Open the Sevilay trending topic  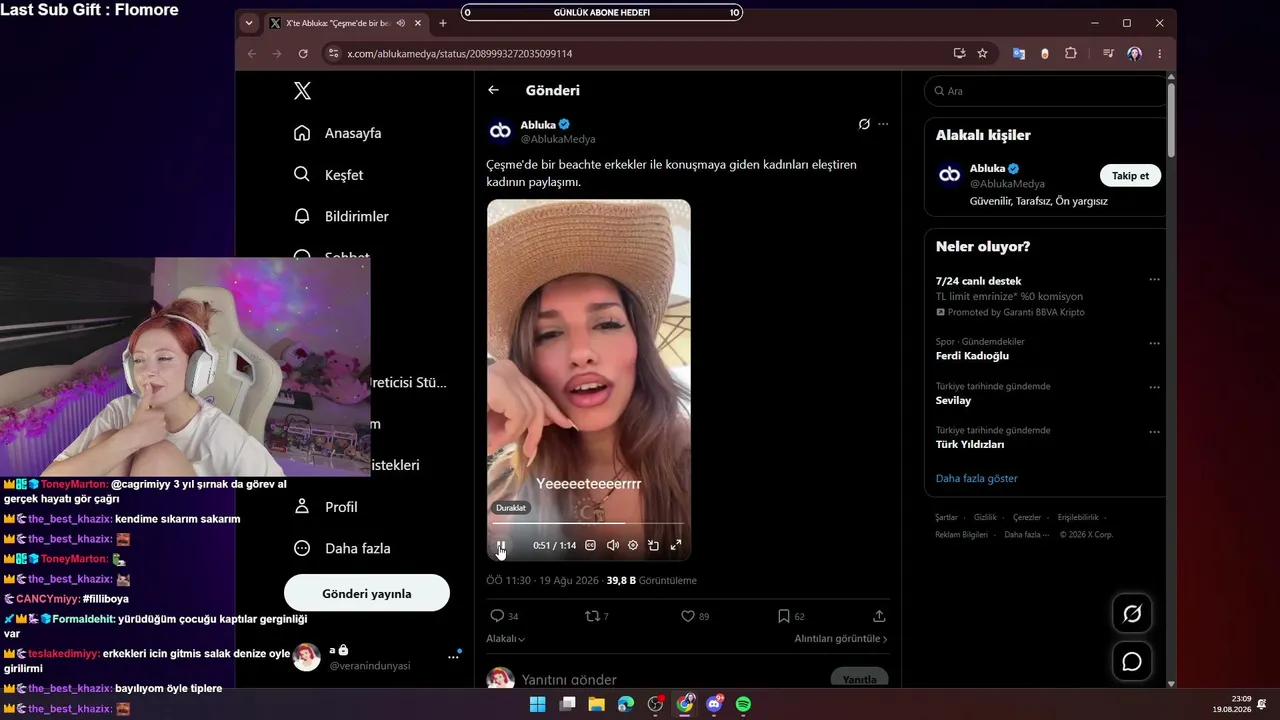pyautogui.click(x=953, y=400)
